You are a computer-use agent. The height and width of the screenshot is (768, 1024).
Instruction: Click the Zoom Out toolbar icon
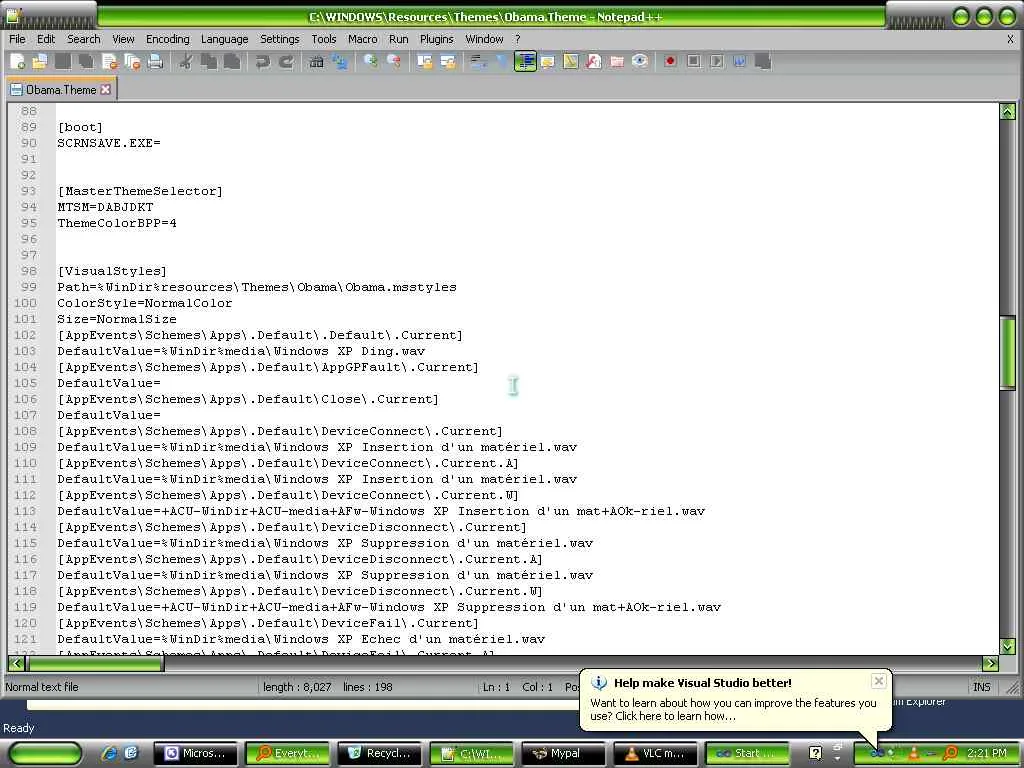(x=393, y=61)
